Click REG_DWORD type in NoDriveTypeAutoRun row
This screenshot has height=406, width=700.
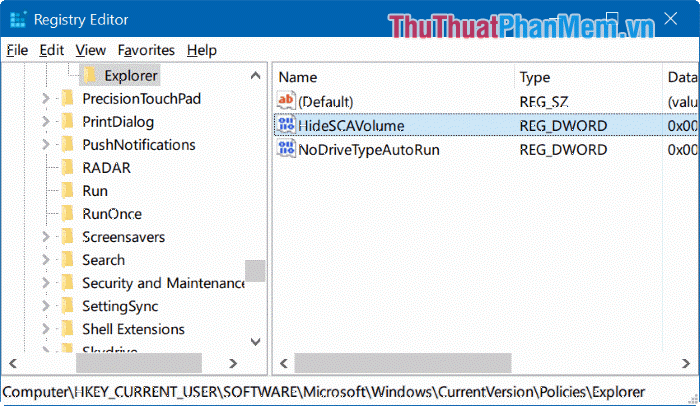click(x=563, y=150)
